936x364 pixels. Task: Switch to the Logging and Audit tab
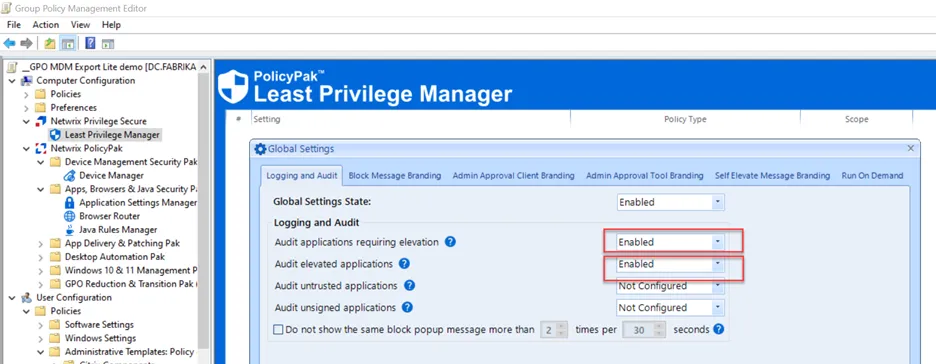point(302,175)
